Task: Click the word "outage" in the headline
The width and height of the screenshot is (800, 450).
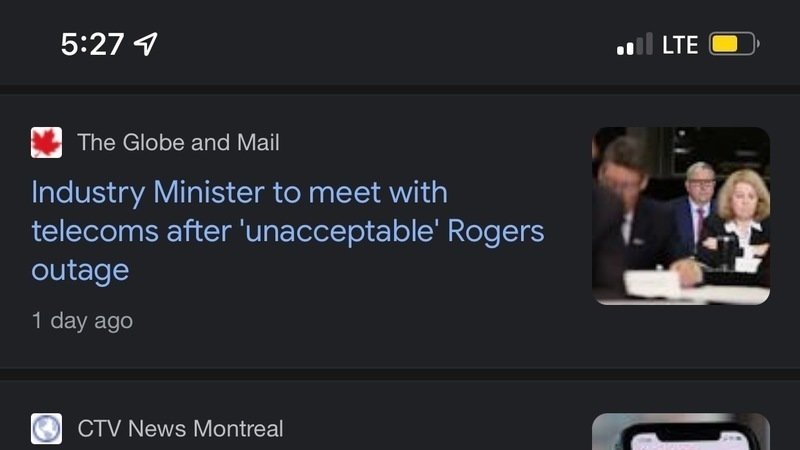Action: [80, 270]
